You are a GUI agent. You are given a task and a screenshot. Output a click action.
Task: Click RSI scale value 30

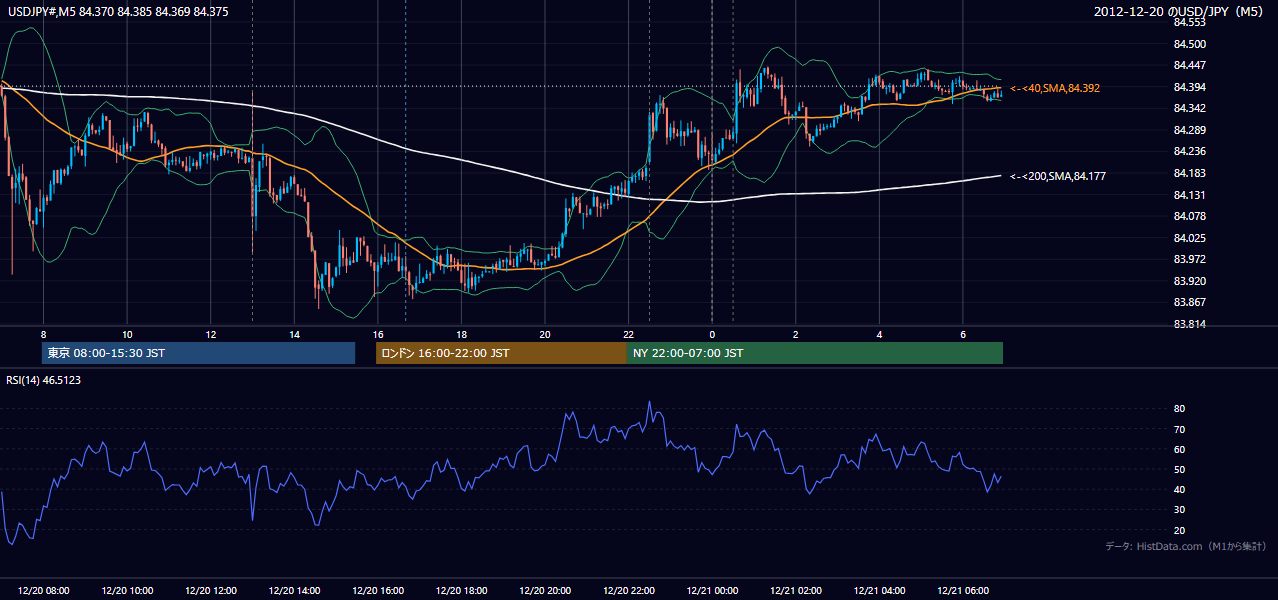tap(1179, 510)
